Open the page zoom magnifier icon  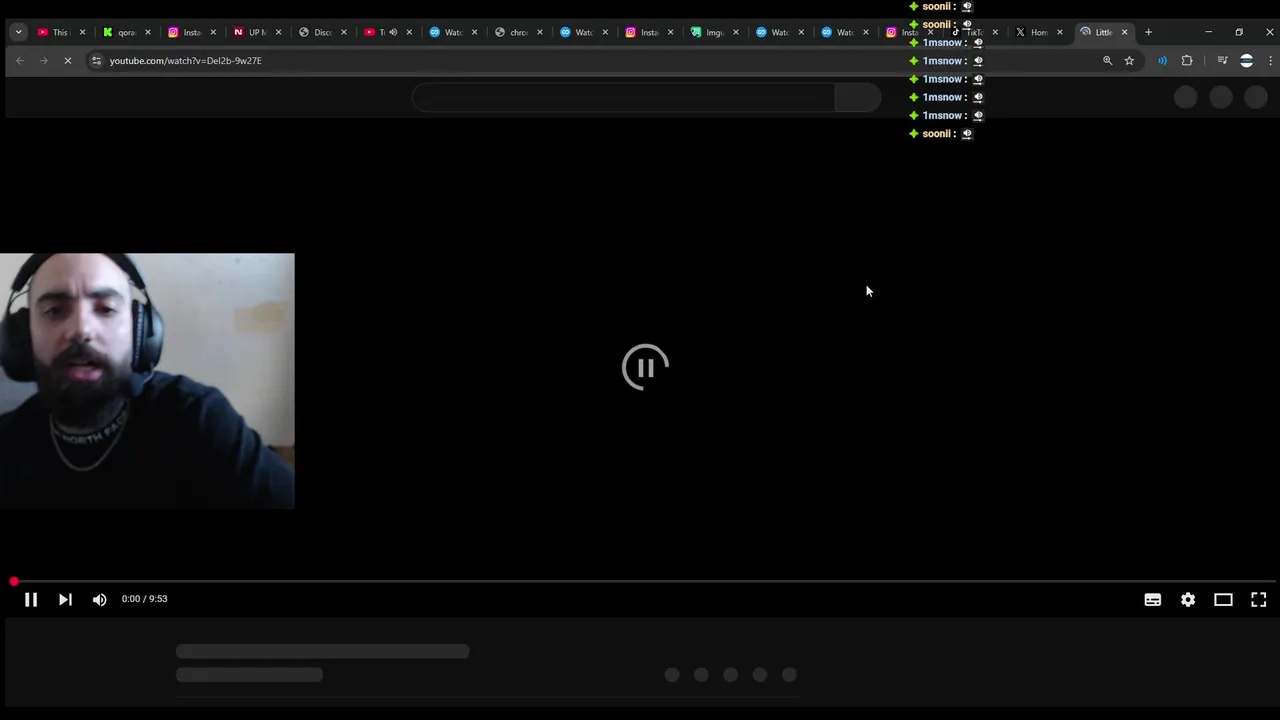point(1107,61)
